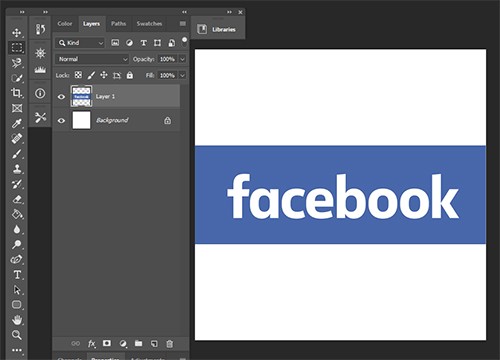
Task: Select the Horizontal Type tool
Action: pos(17,275)
